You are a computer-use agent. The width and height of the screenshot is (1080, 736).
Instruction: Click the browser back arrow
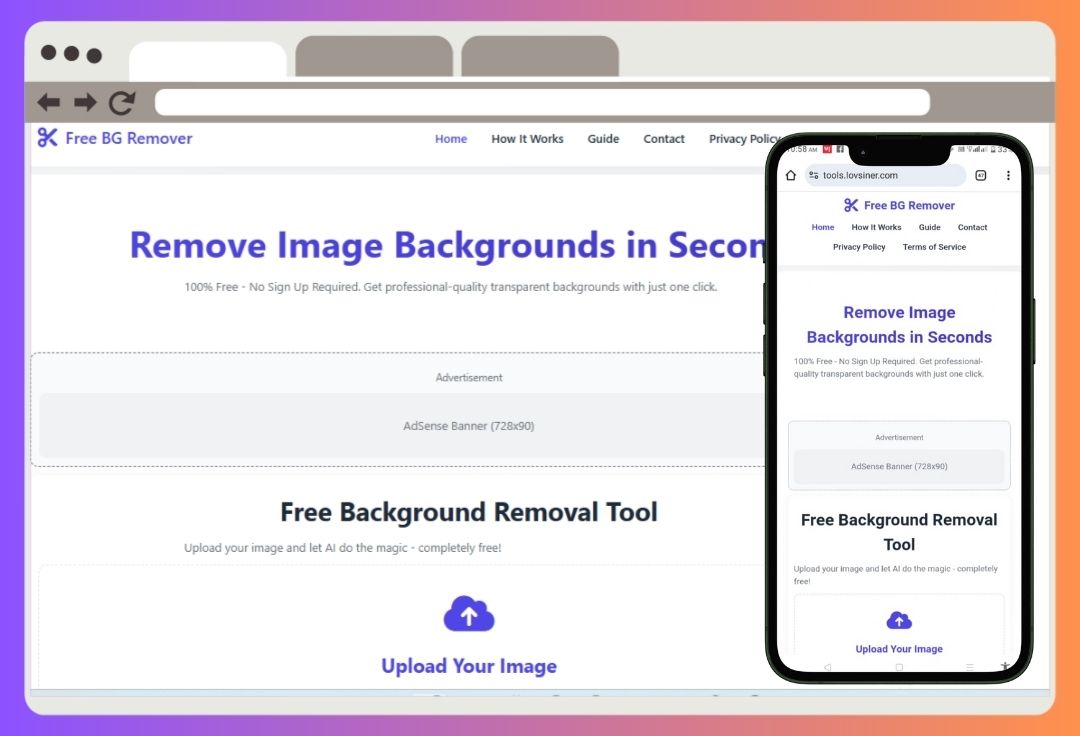[48, 102]
